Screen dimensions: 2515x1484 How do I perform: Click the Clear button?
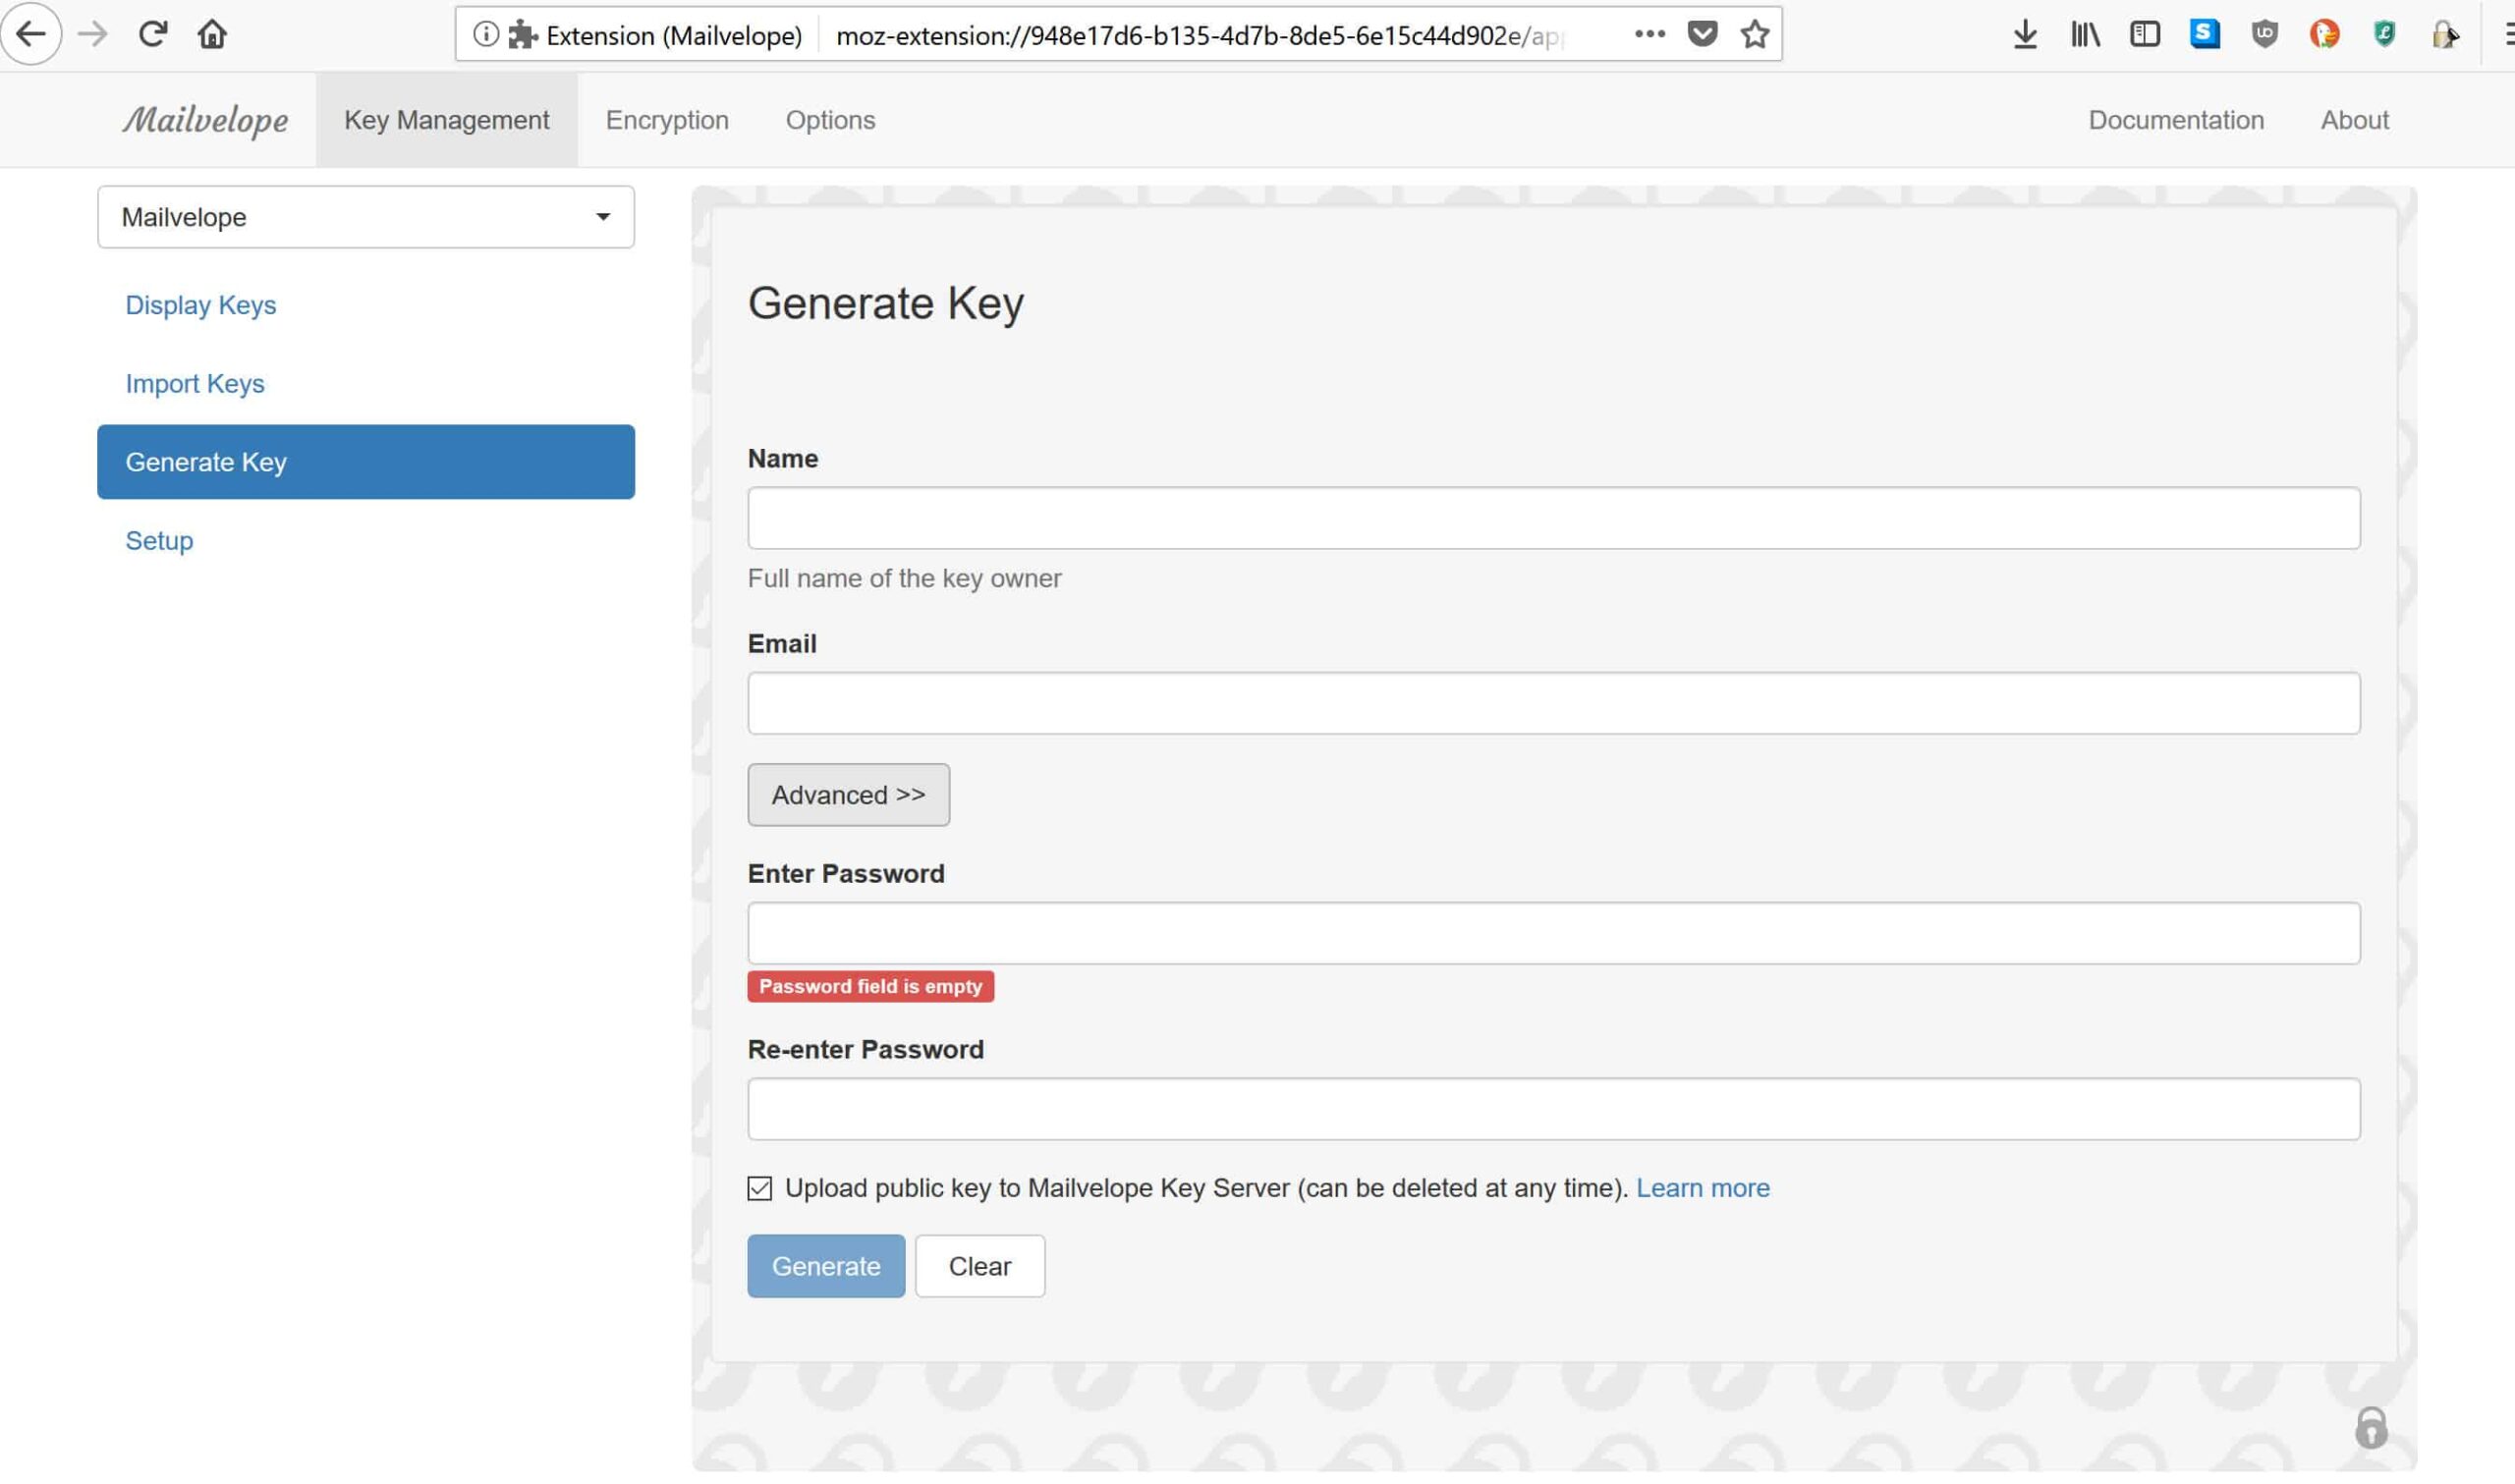coord(980,1266)
